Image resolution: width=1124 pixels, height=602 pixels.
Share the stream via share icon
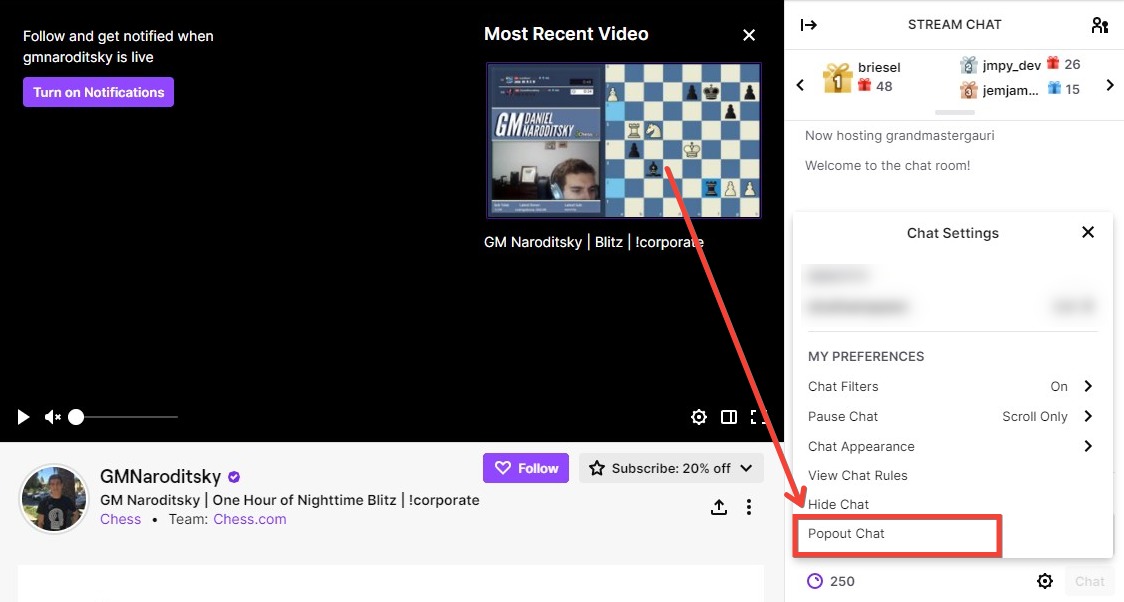(718, 507)
